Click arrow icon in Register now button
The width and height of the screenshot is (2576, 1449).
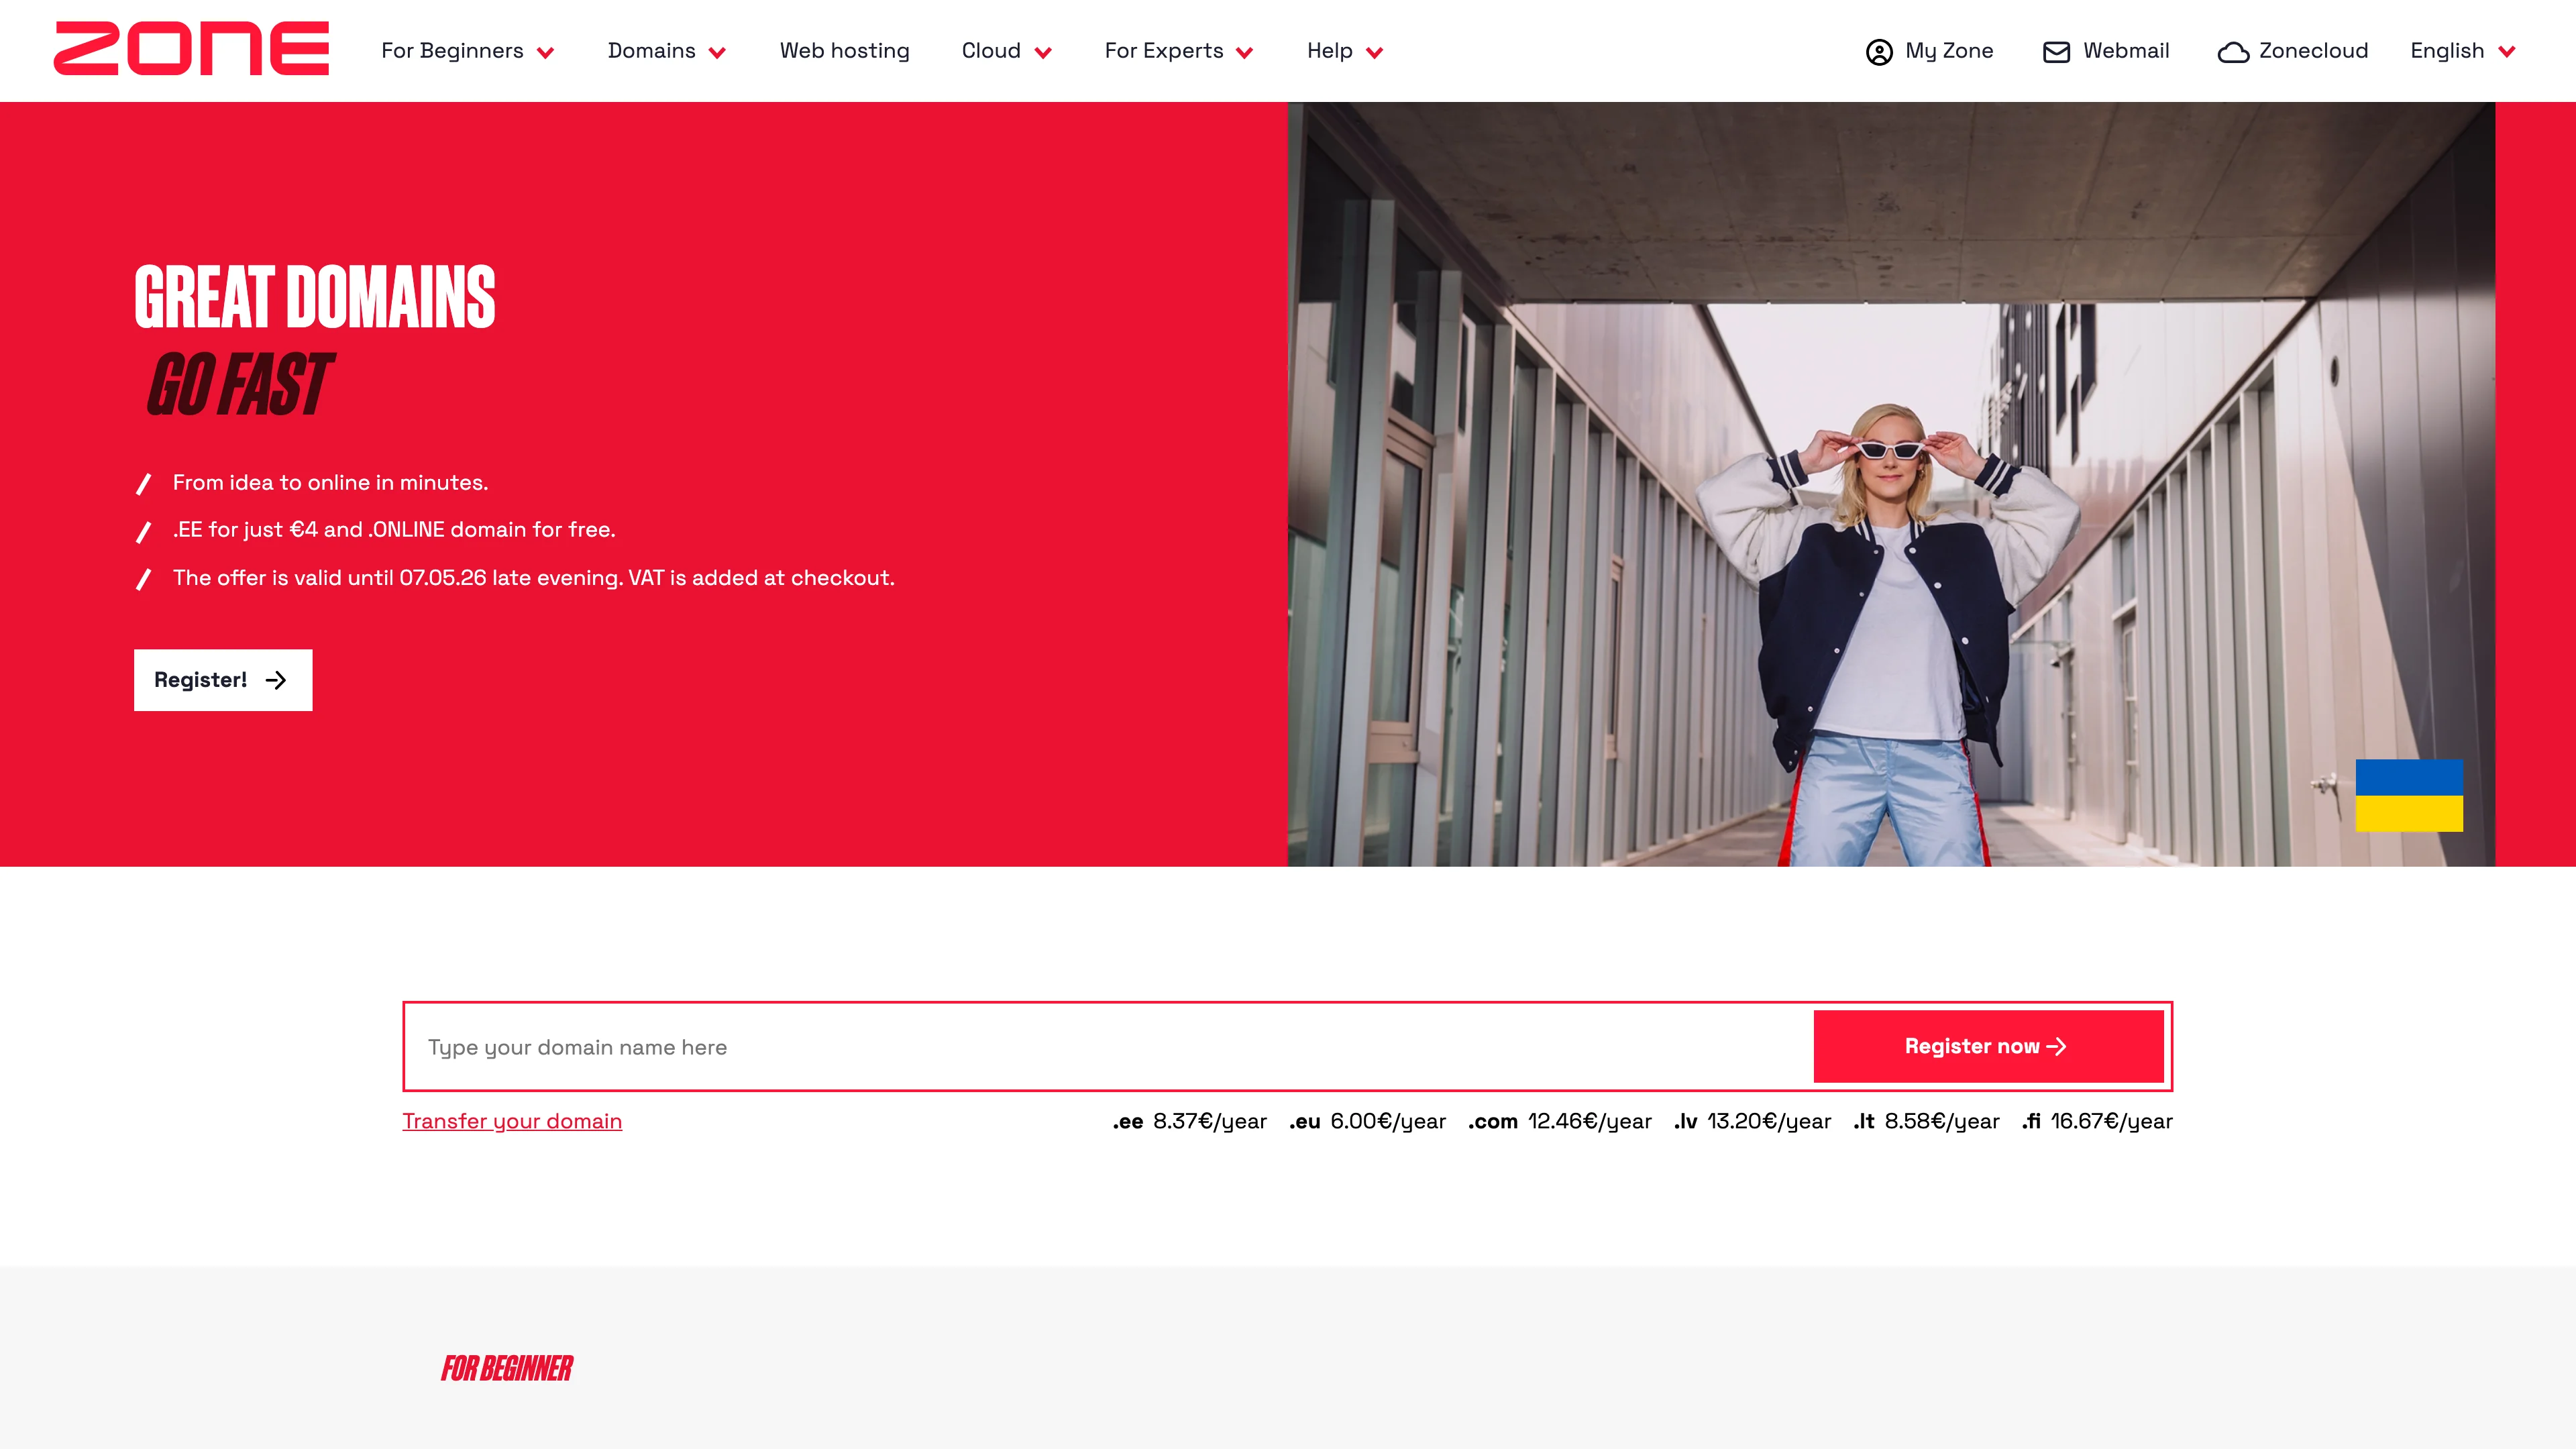[x=2056, y=1046]
